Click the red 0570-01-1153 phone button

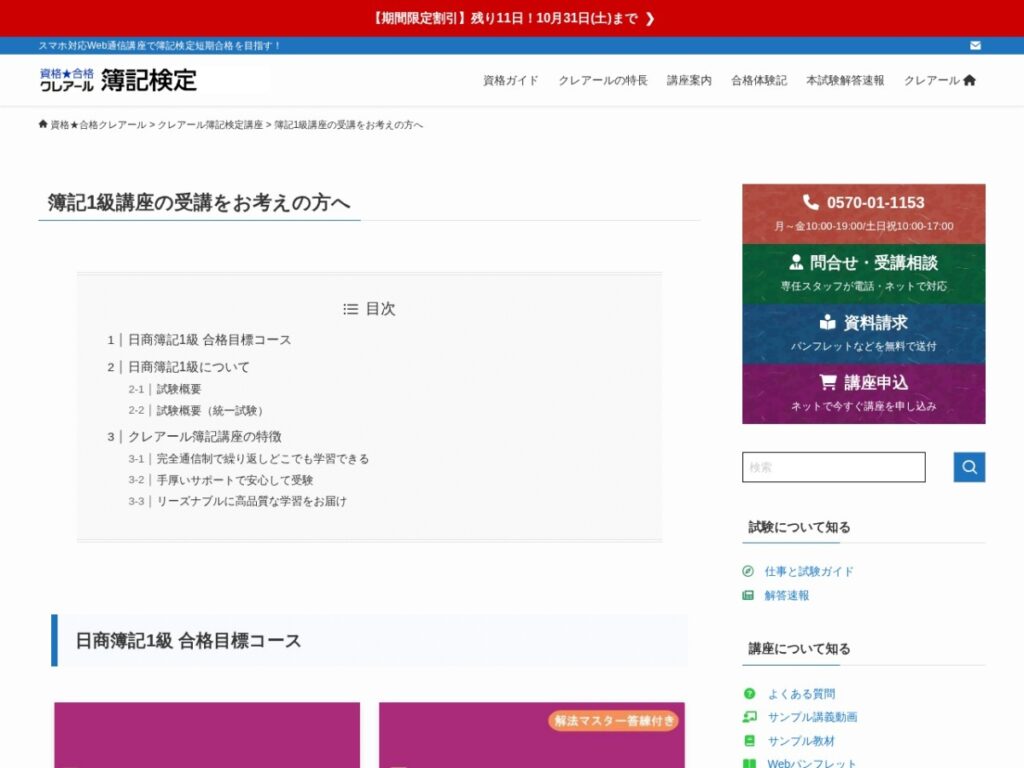[x=863, y=214]
